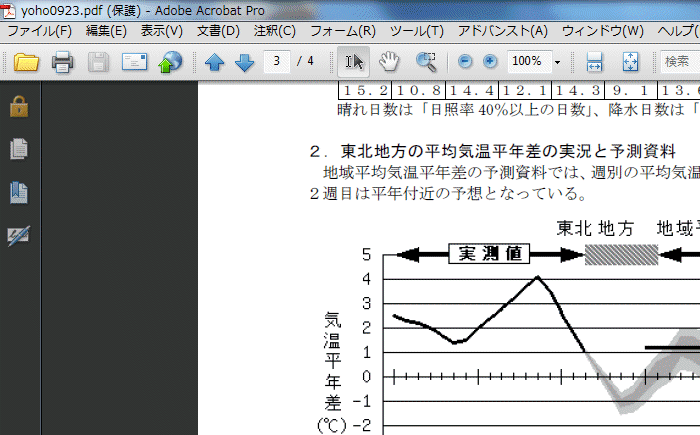Click the zoom out minus button

(465, 62)
